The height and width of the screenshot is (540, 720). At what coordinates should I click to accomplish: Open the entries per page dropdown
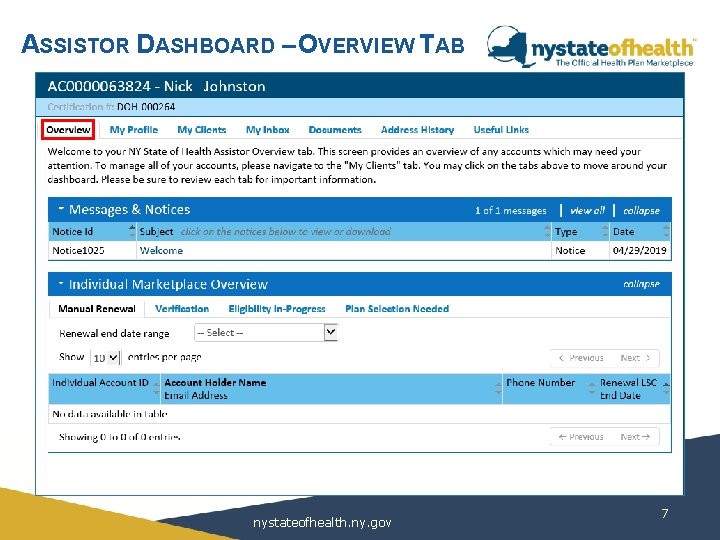click(x=106, y=358)
